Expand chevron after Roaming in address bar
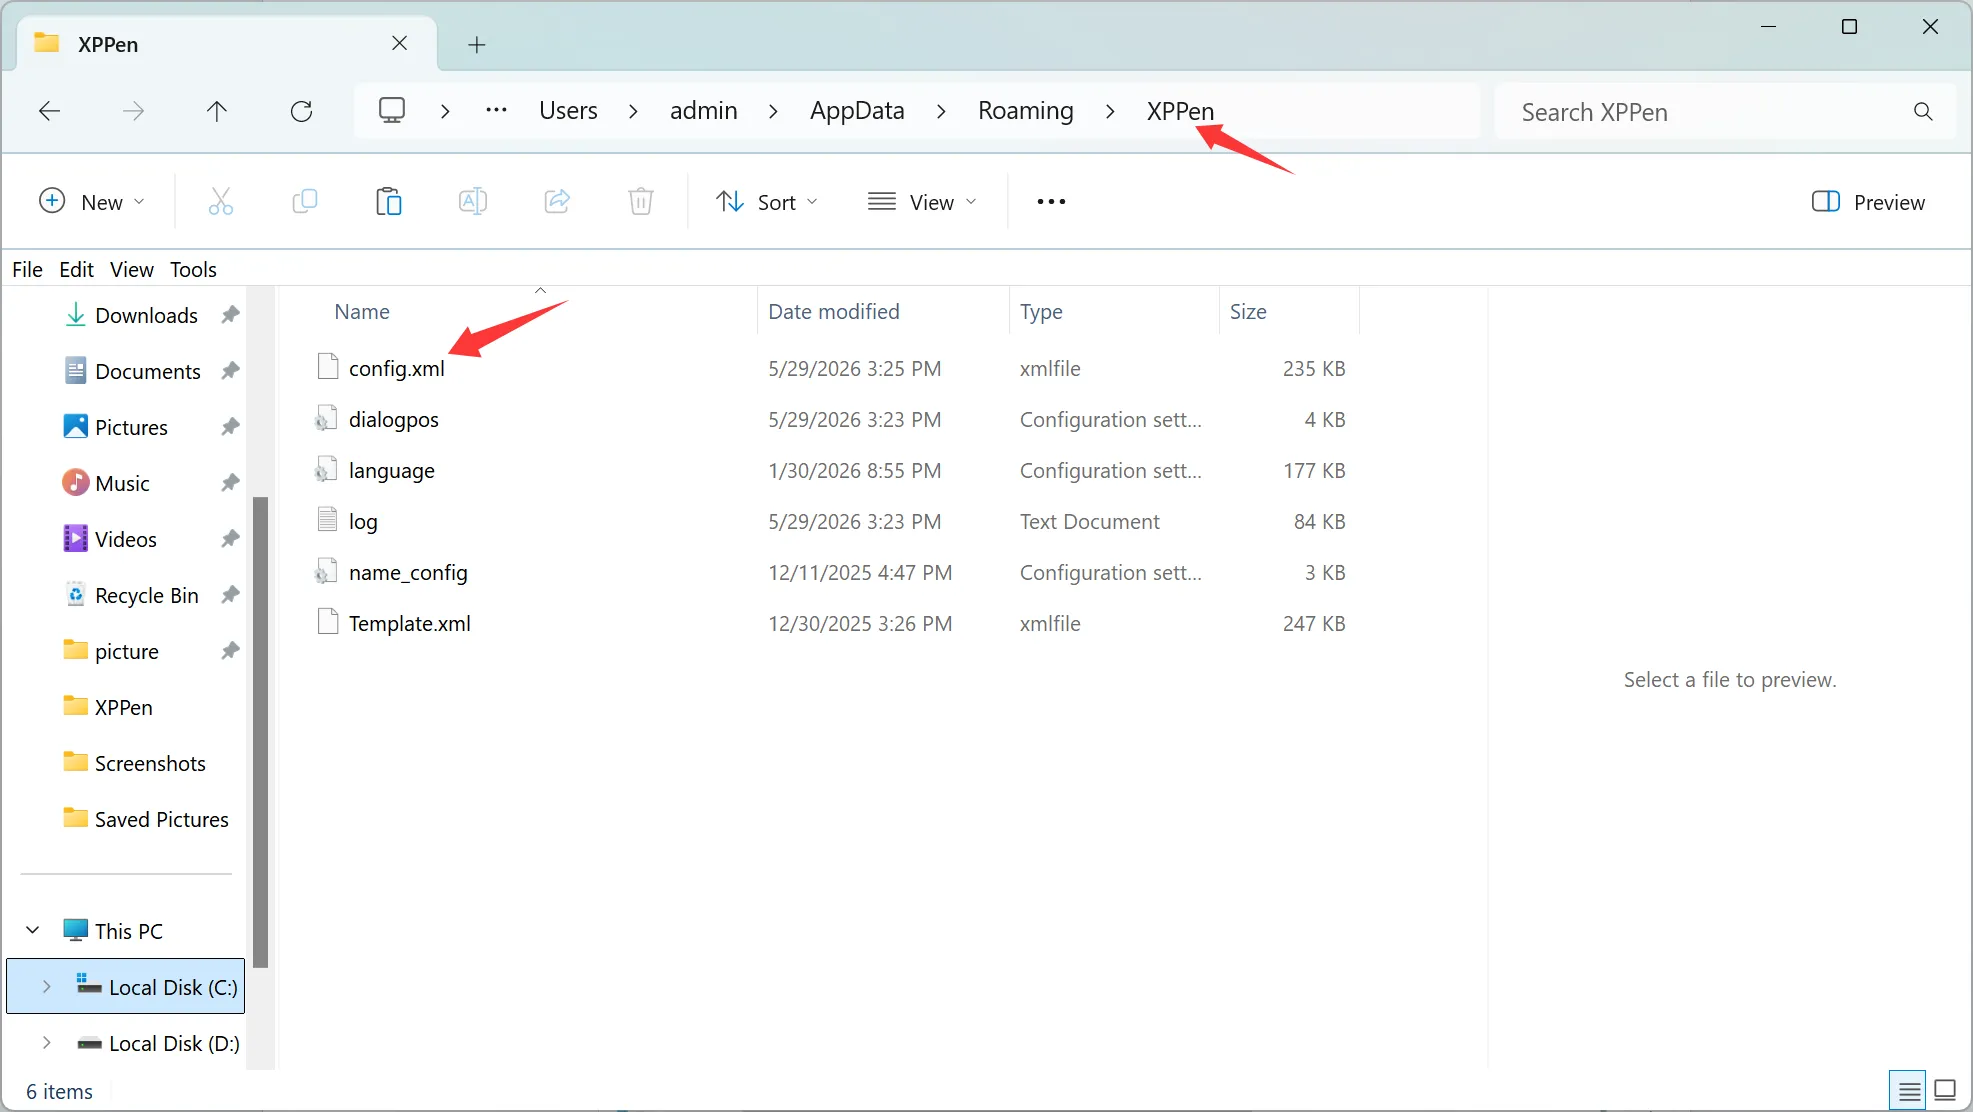1973x1112 pixels. pos(1110,111)
